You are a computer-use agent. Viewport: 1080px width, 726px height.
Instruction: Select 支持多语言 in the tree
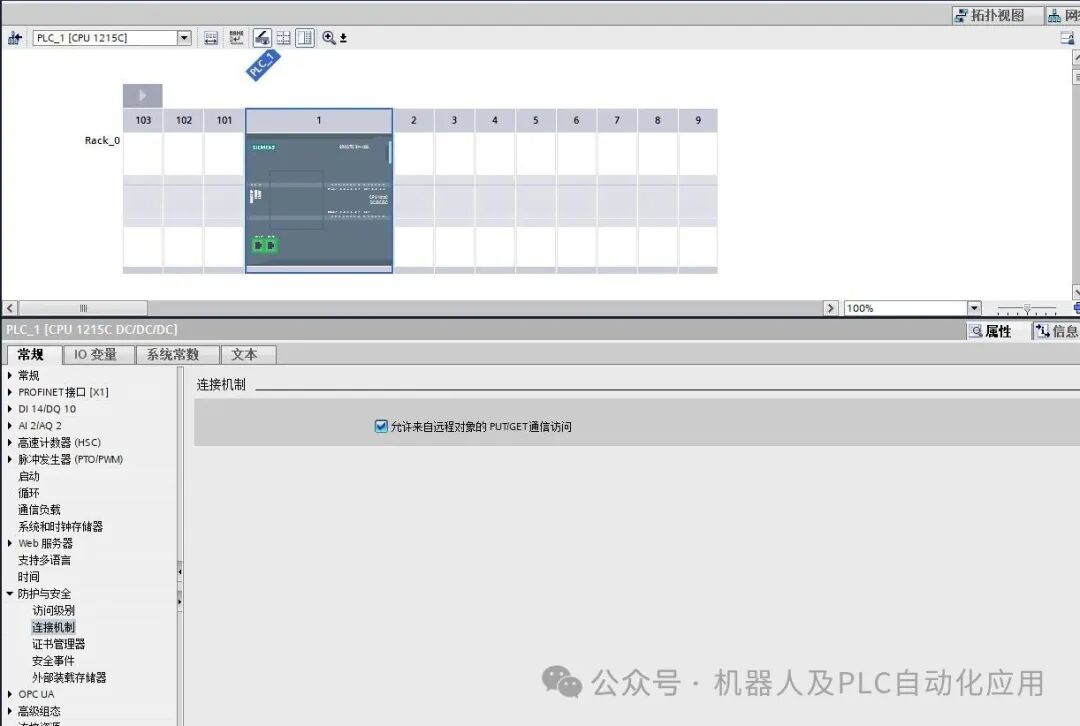[x=44, y=560]
